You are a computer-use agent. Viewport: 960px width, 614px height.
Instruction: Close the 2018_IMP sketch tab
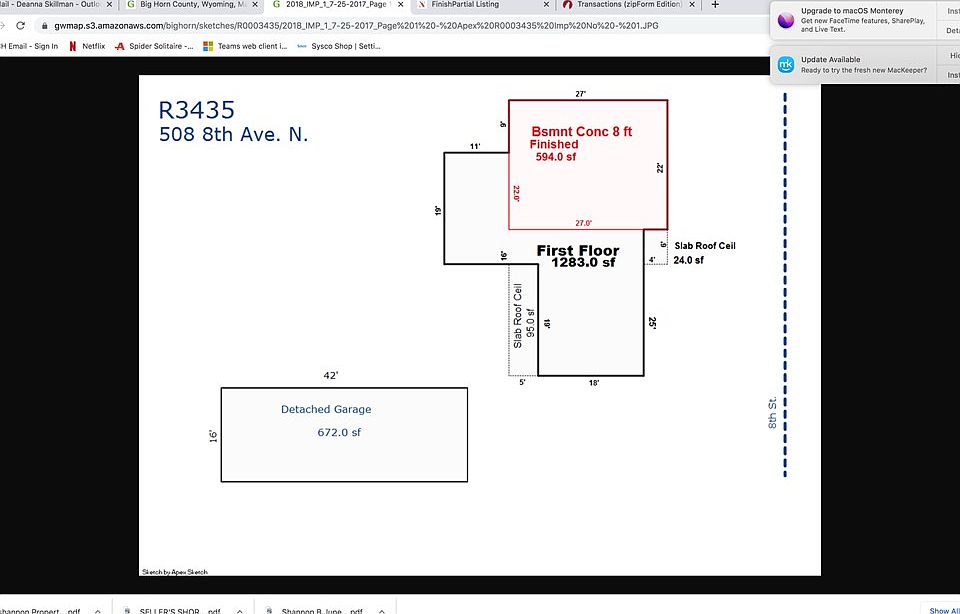click(400, 5)
